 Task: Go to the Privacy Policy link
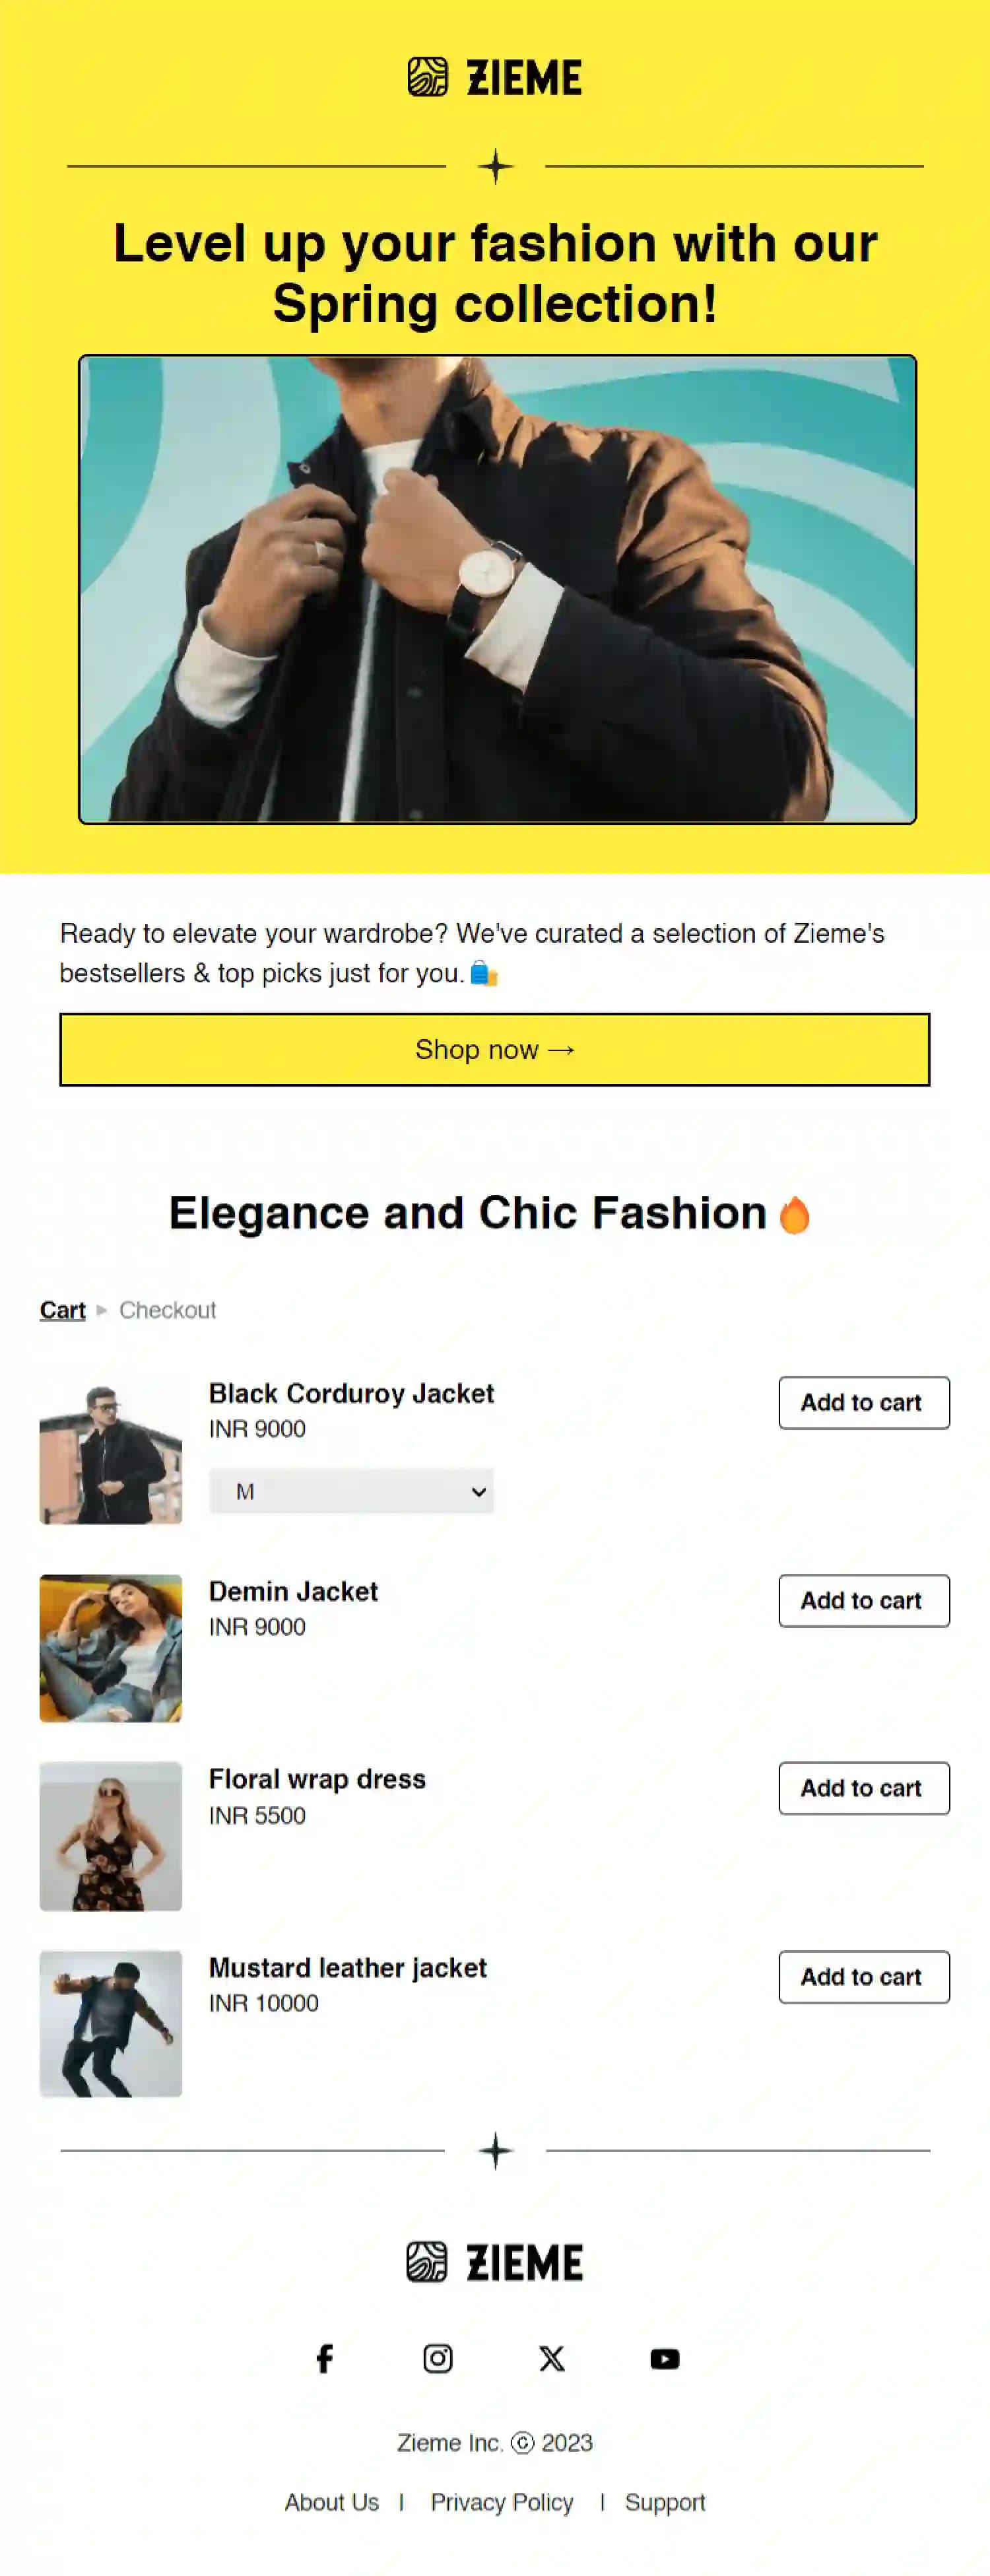coord(502,2502)
